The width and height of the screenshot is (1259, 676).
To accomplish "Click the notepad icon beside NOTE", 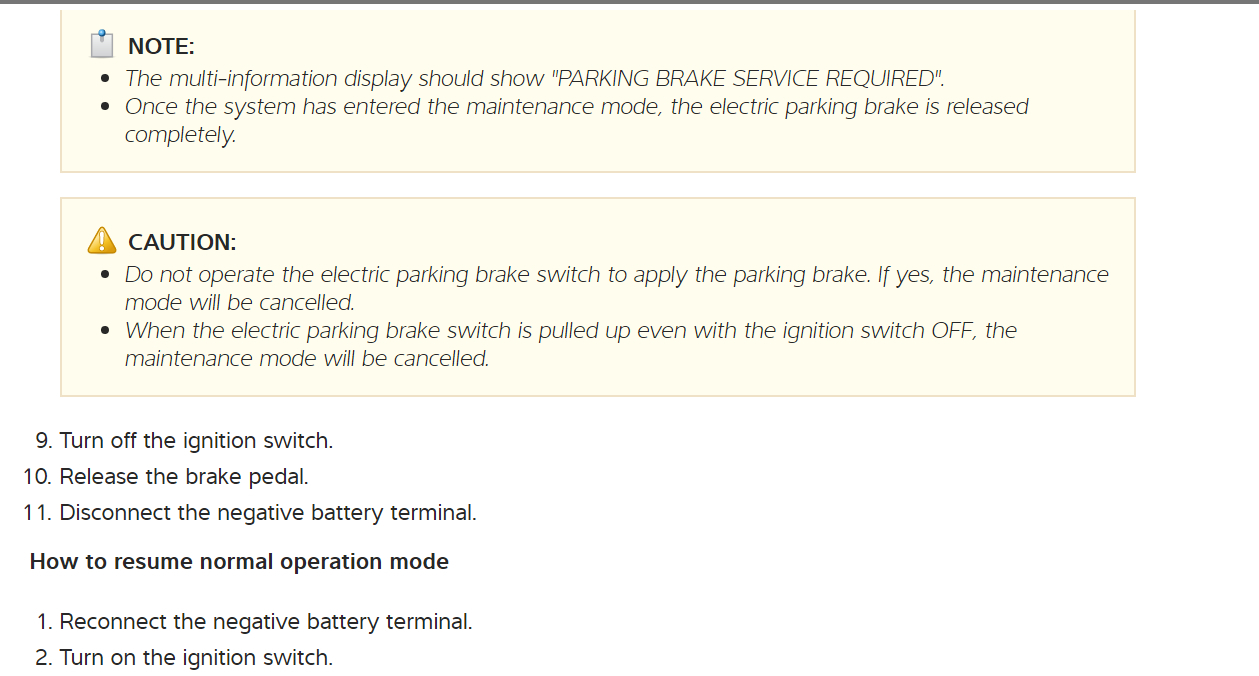I will (101, 45).
